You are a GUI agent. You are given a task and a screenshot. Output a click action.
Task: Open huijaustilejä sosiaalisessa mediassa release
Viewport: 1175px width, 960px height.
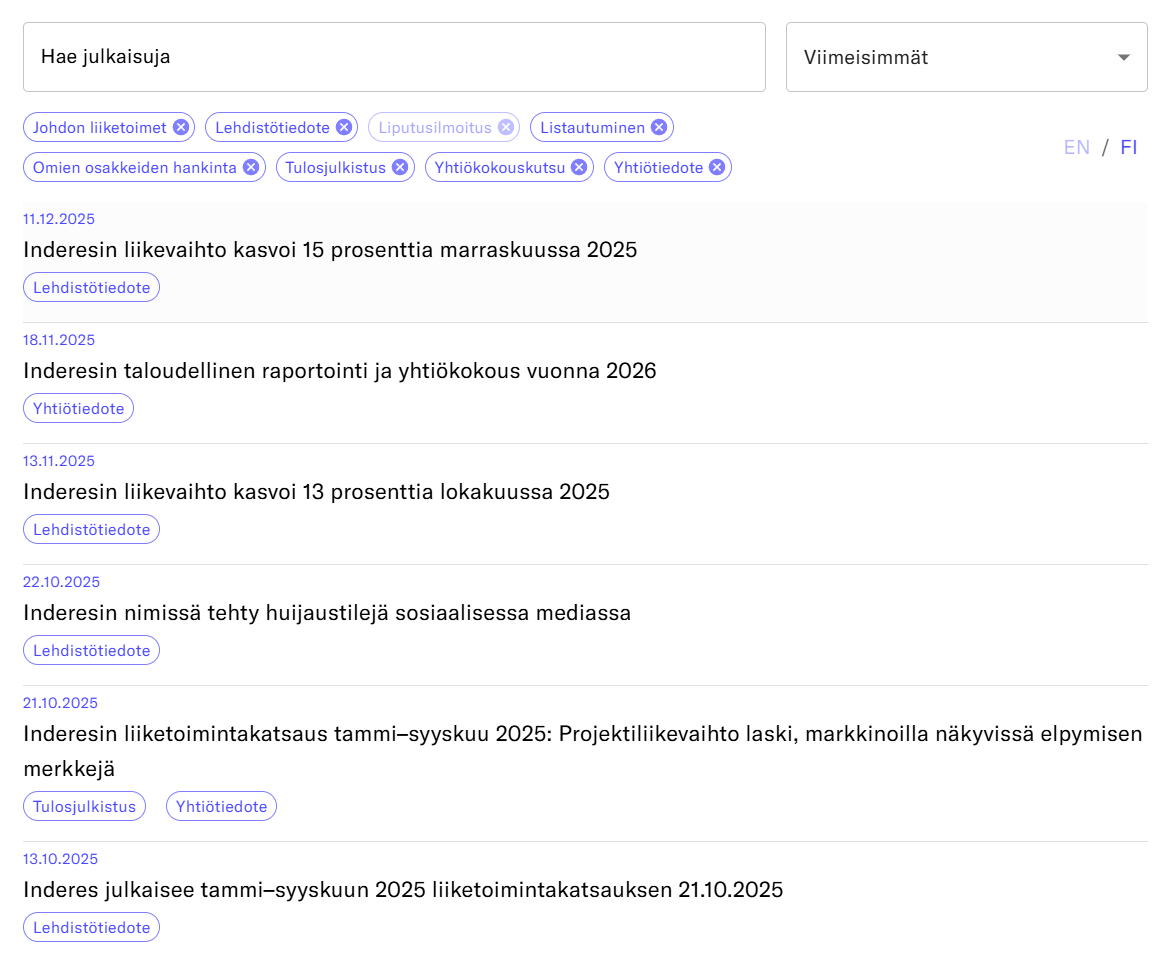(327, 613)
